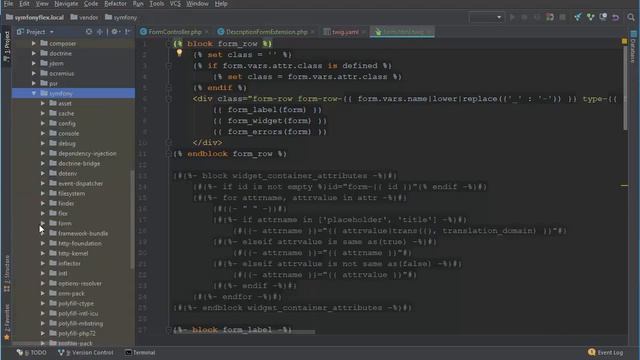Image resolution: width=640 pixels, height=360 pixels.
Task: Click line containing form_widget(form)
Action: tap(269, 121)
